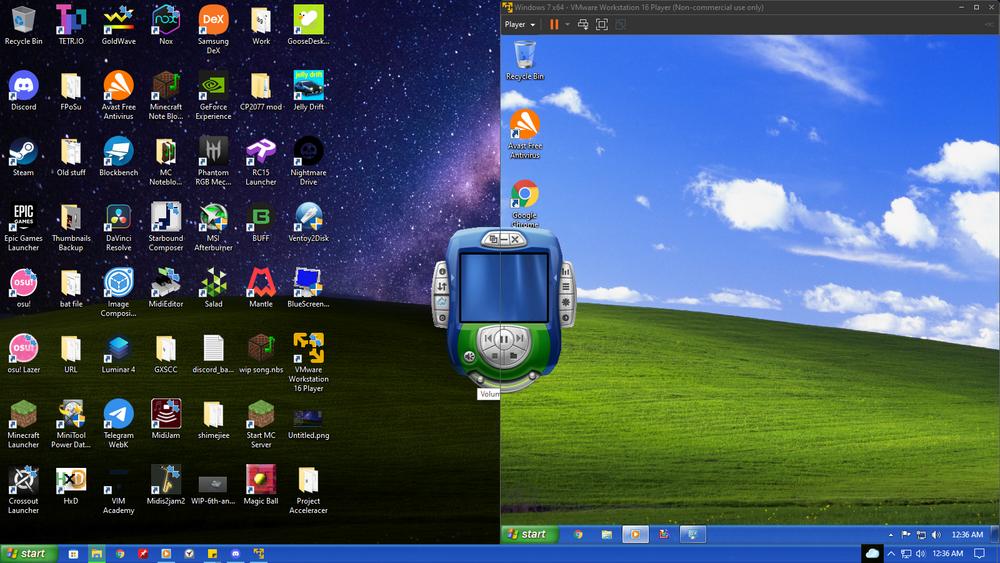1000x563 pixels.
Task: Click the weather cloud icon on host taskbar
Action: click(872, 553)
